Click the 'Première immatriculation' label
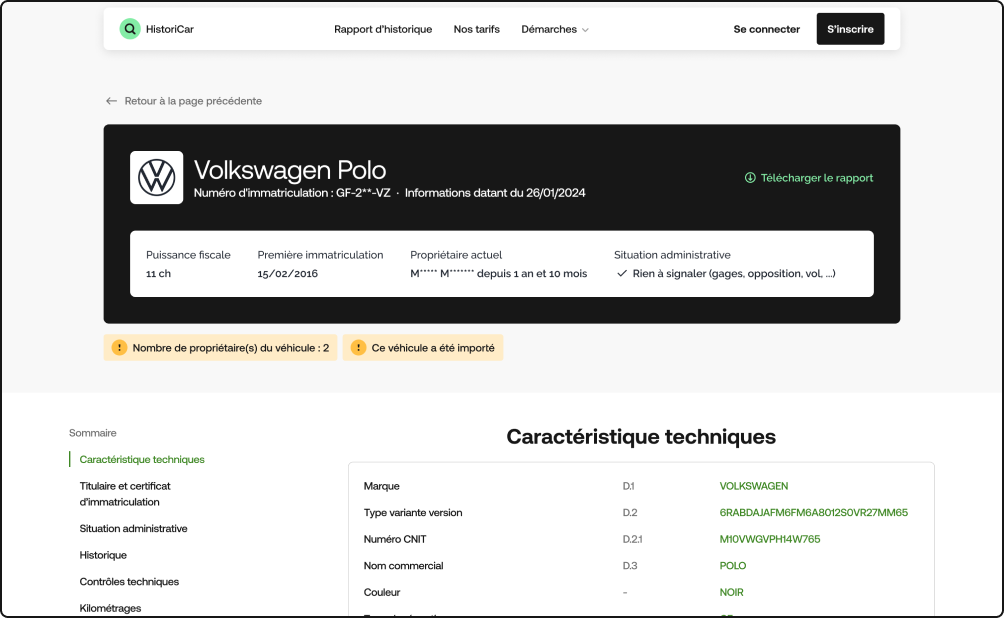The height and width of the screenshot is (618, 1004). (x=320, y=255)
